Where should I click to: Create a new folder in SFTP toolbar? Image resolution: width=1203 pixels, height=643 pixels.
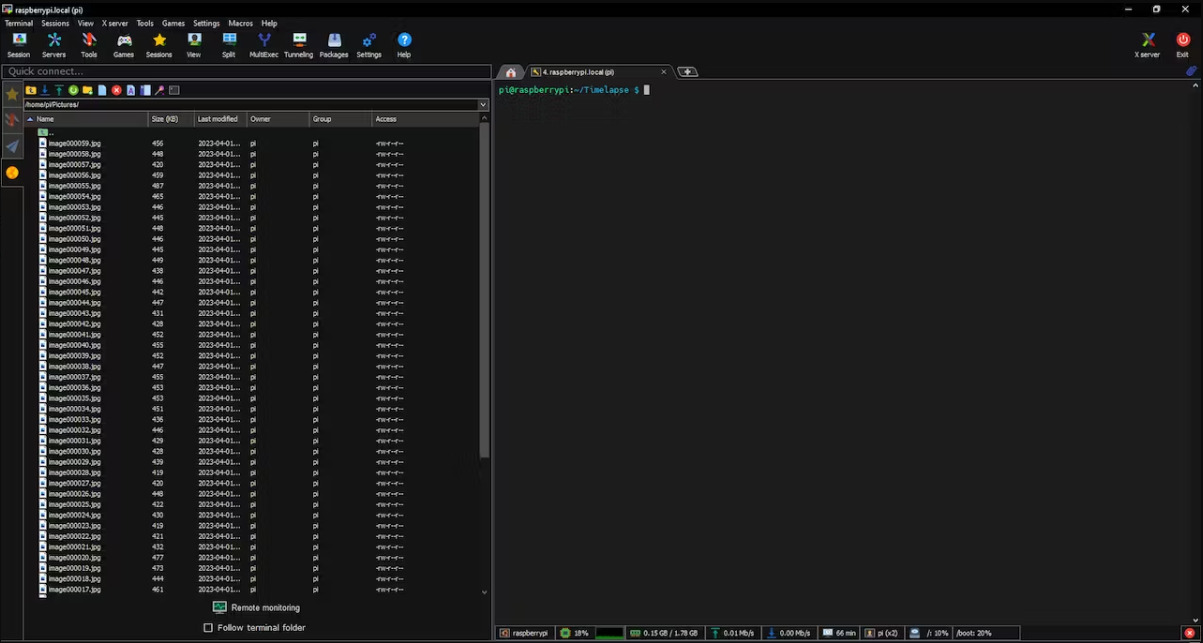pos(88,90)
